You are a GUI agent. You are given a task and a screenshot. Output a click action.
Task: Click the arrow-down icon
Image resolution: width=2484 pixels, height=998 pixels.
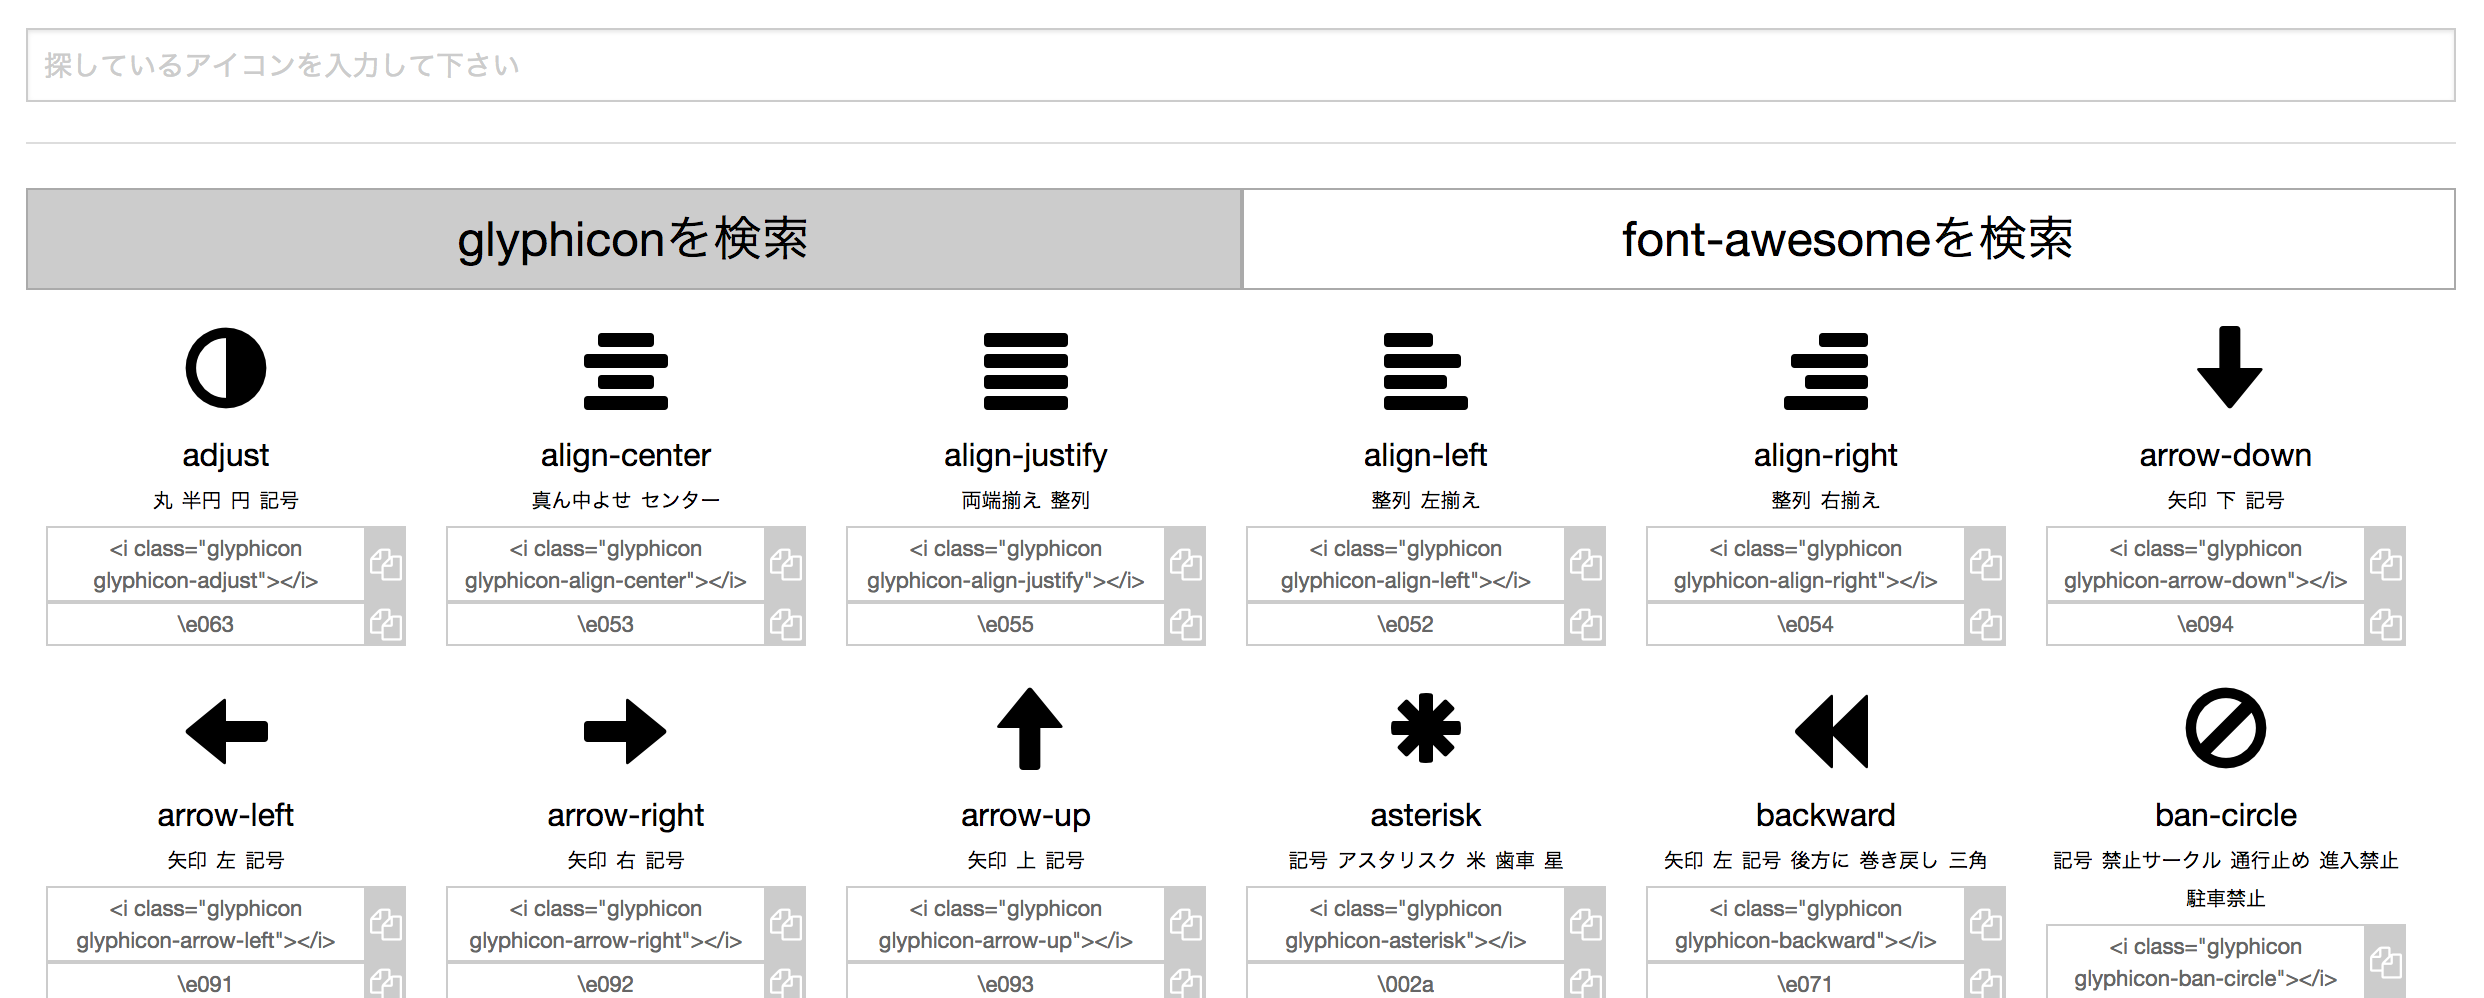[x=2229, y=367]
